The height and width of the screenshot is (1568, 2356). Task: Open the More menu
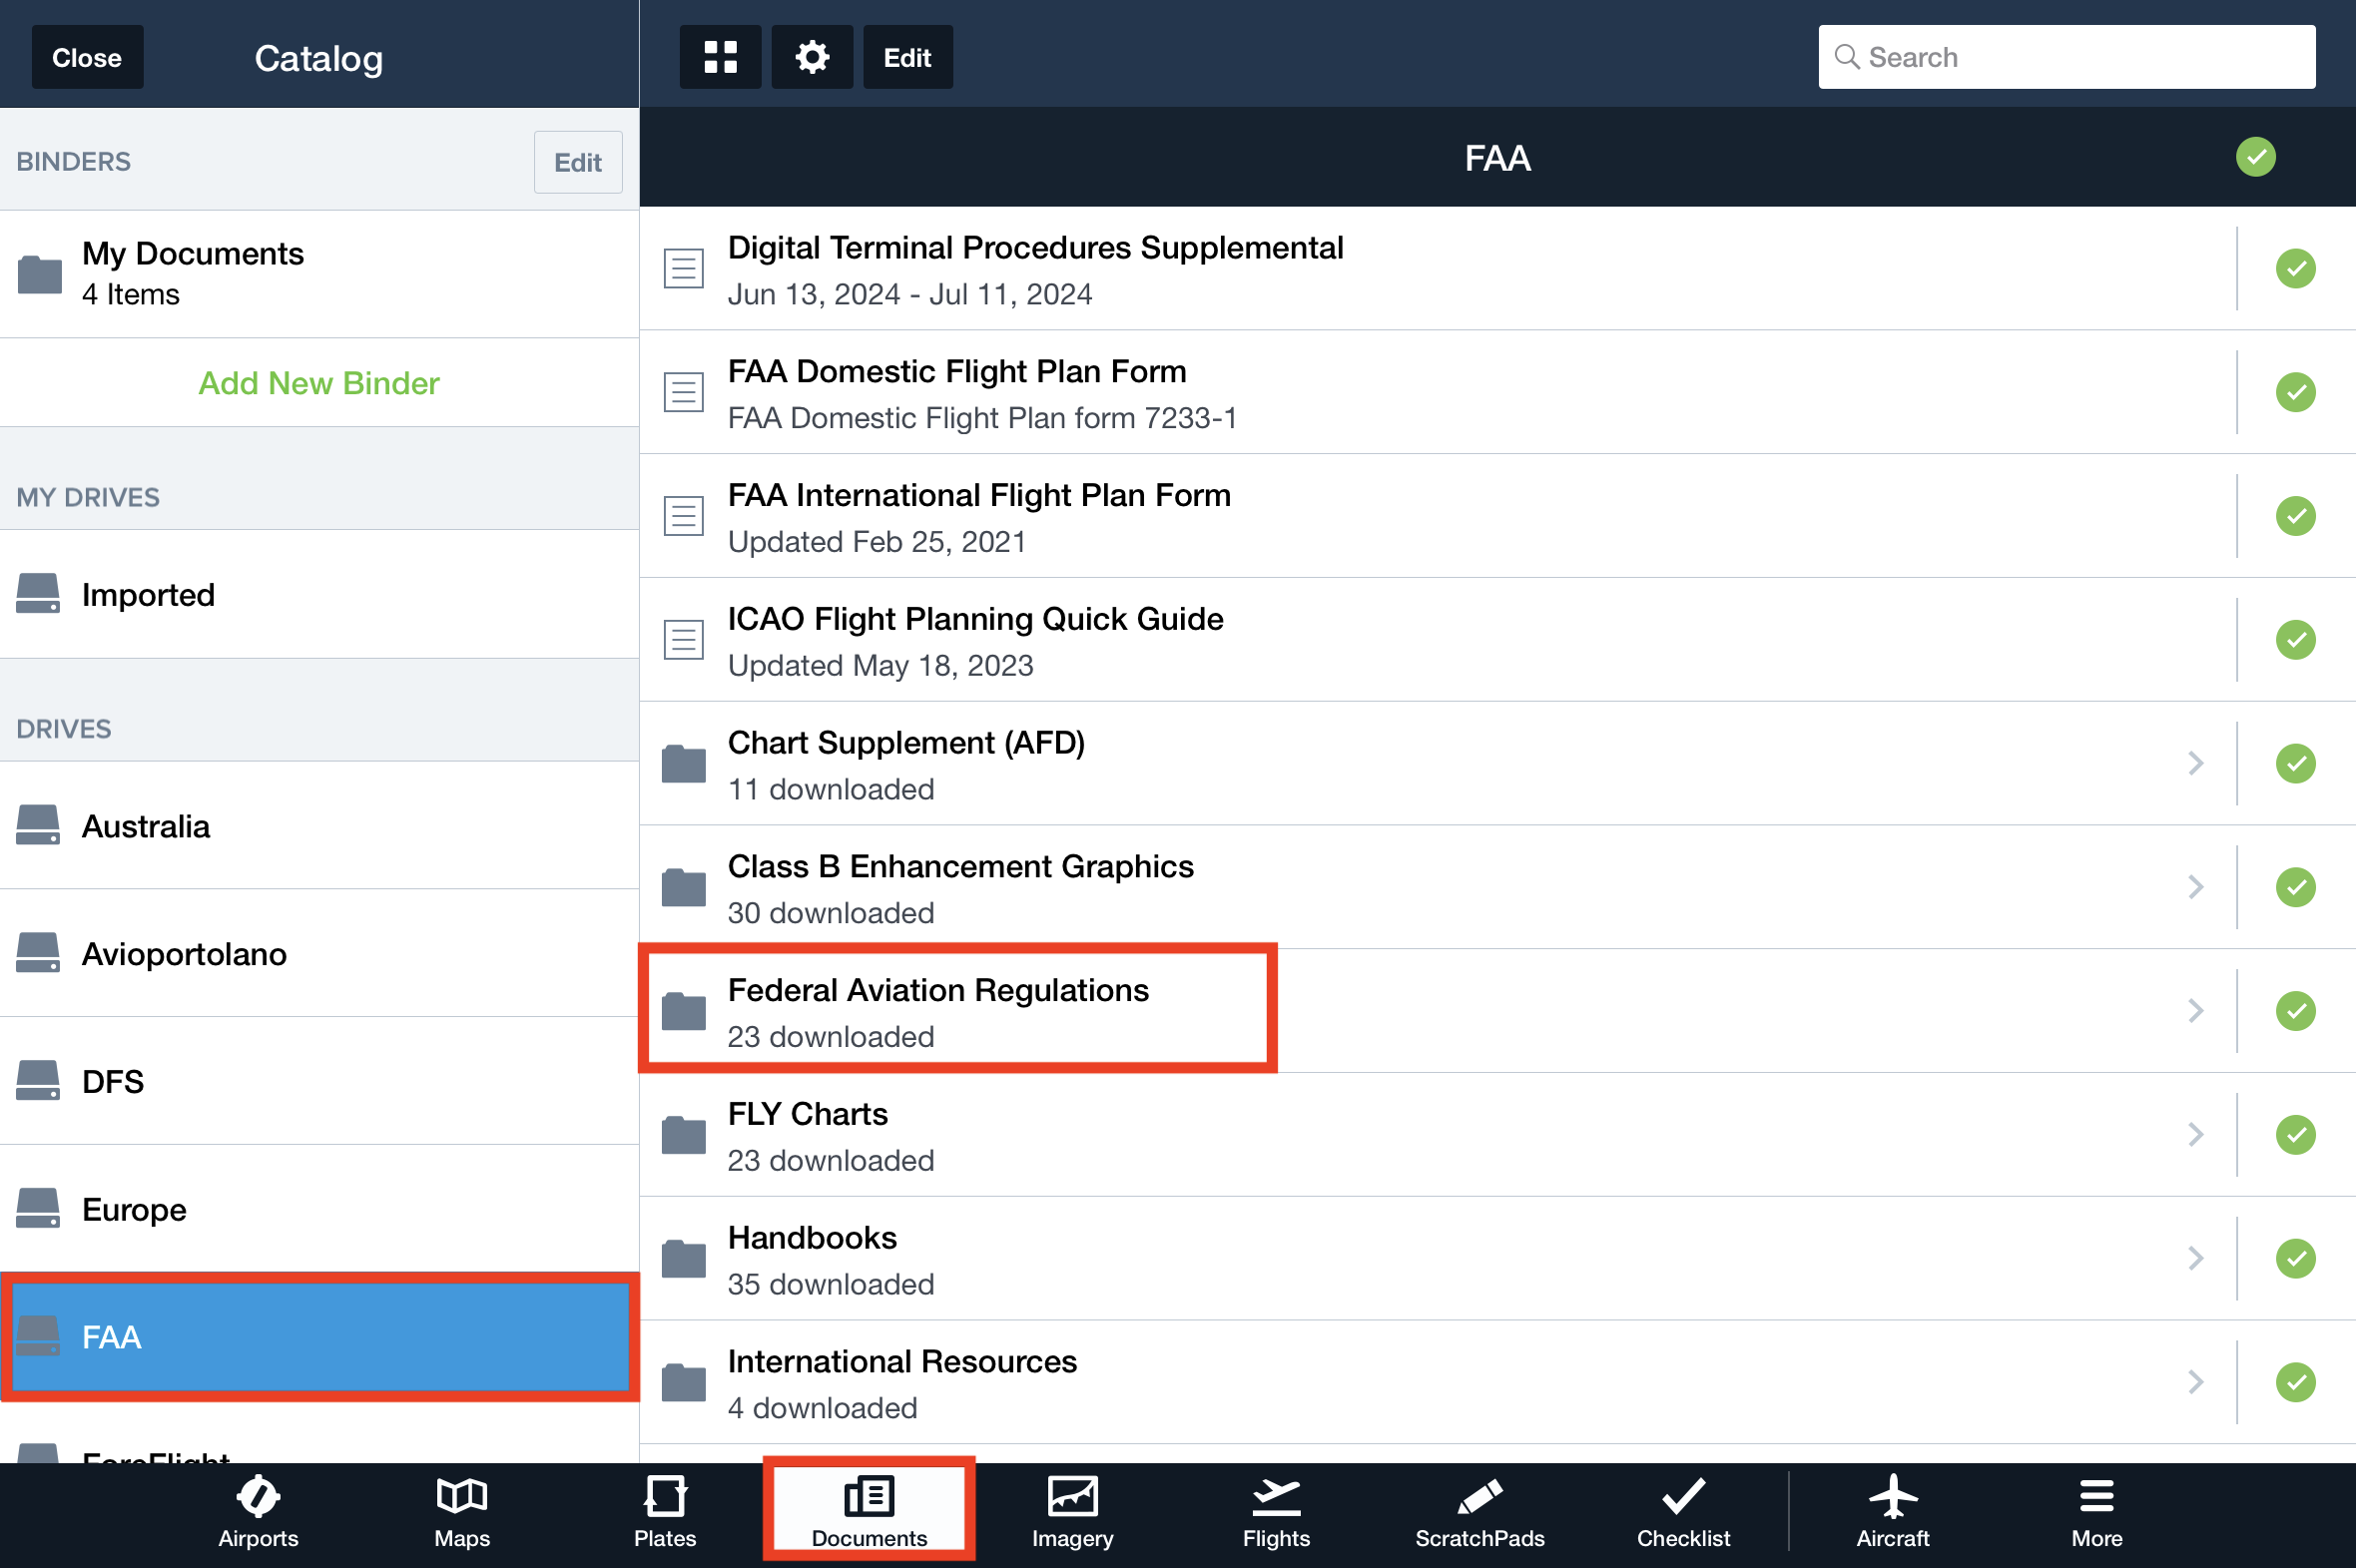point(2097,1513)
